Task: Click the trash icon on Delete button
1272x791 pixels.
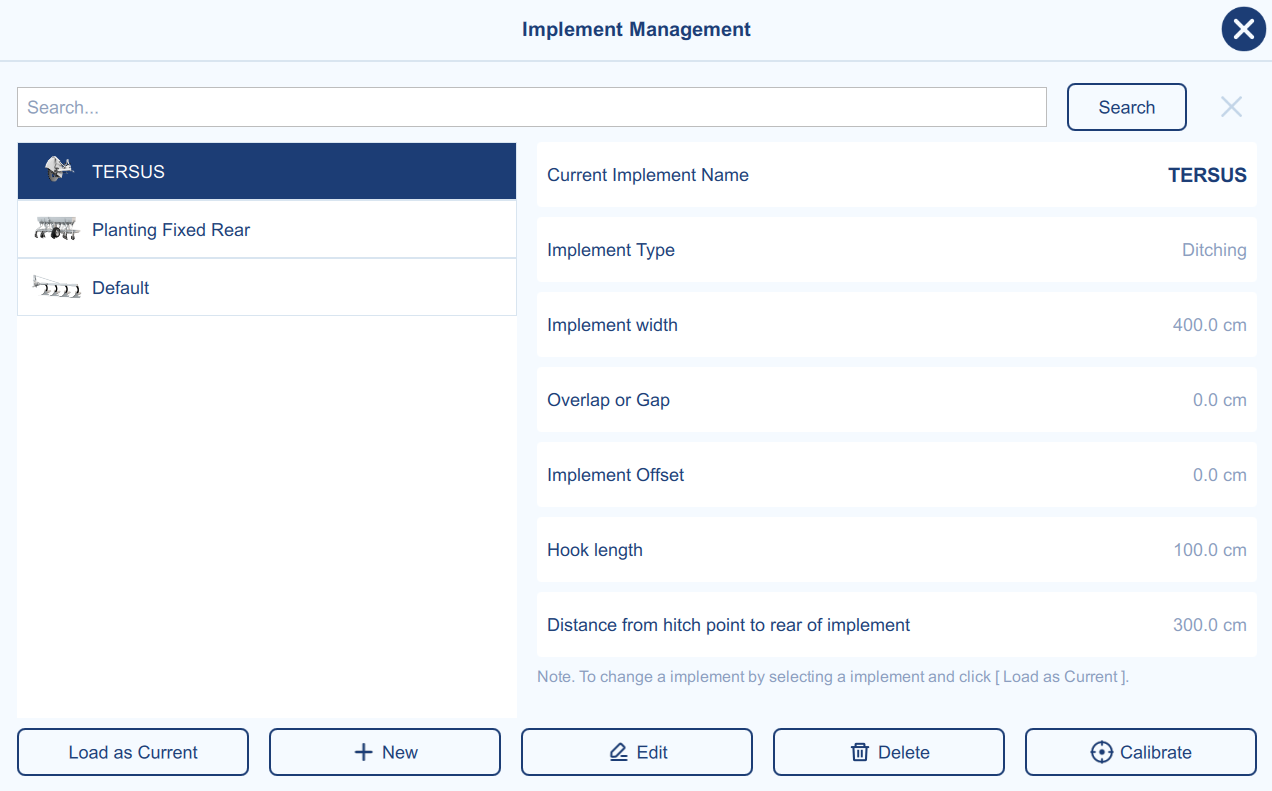Action: point(860,752)
